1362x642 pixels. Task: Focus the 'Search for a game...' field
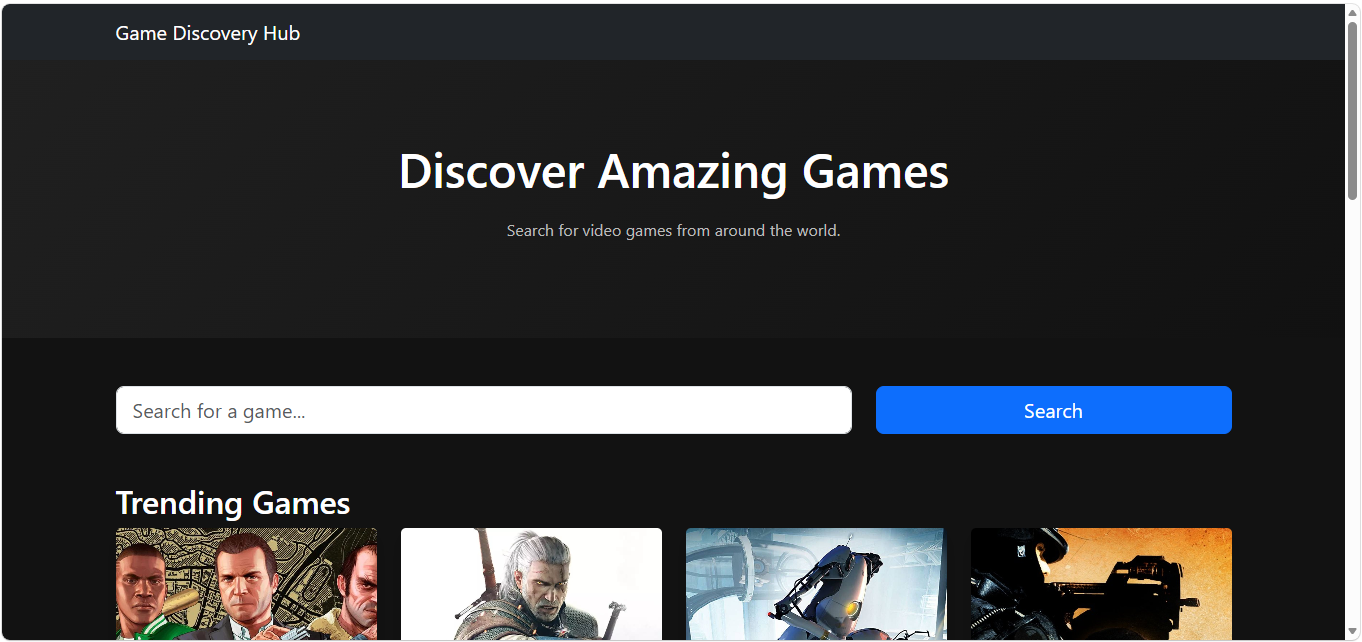coord(484,410)
